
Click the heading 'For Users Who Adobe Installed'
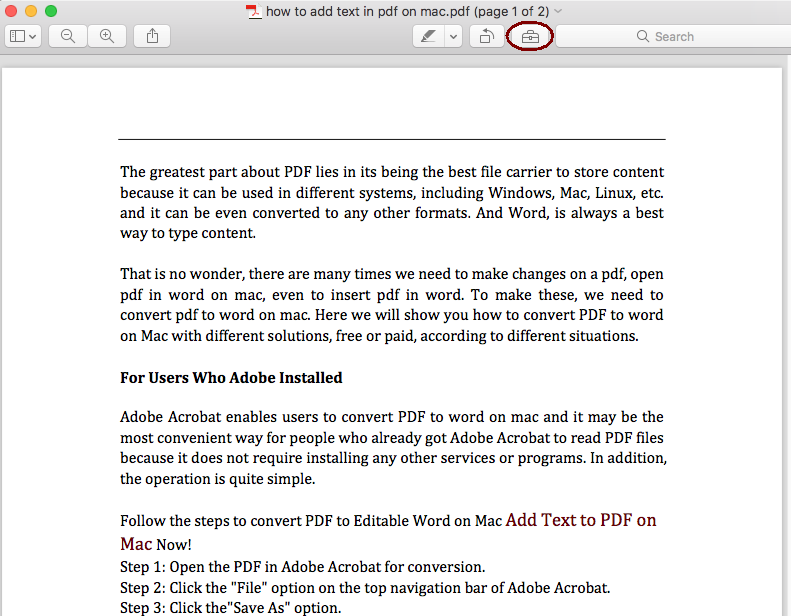[231, 378]
